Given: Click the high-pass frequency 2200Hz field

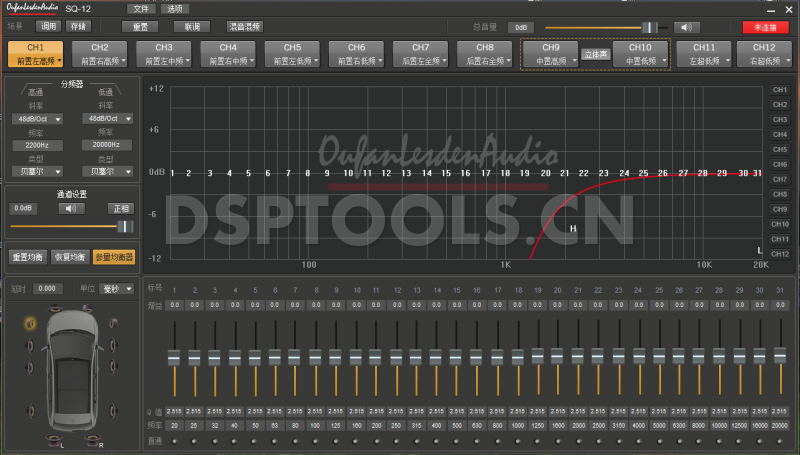Looking at the screenshot, I should (x=37, y=145).
